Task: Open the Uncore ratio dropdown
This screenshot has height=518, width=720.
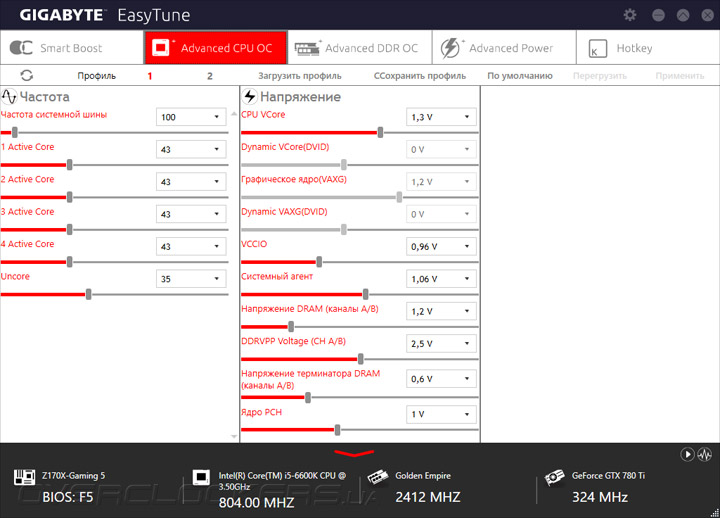Action: tap(191, 279)
